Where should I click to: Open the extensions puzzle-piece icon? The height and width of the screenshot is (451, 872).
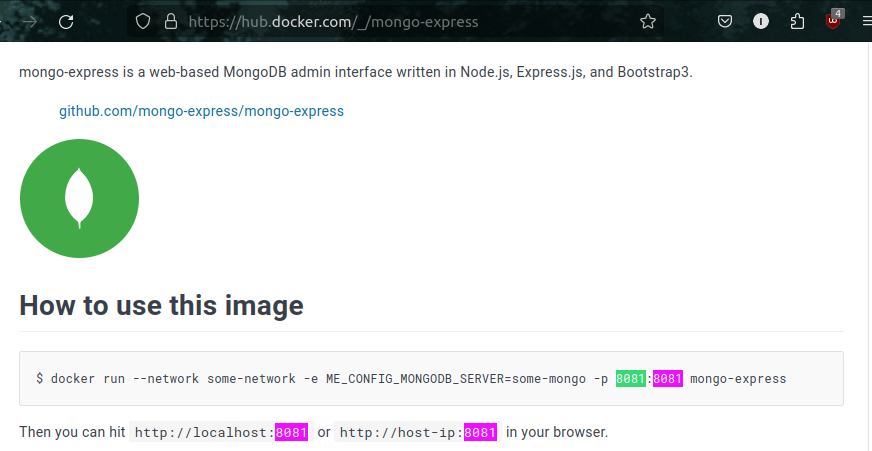pos(797,22)
